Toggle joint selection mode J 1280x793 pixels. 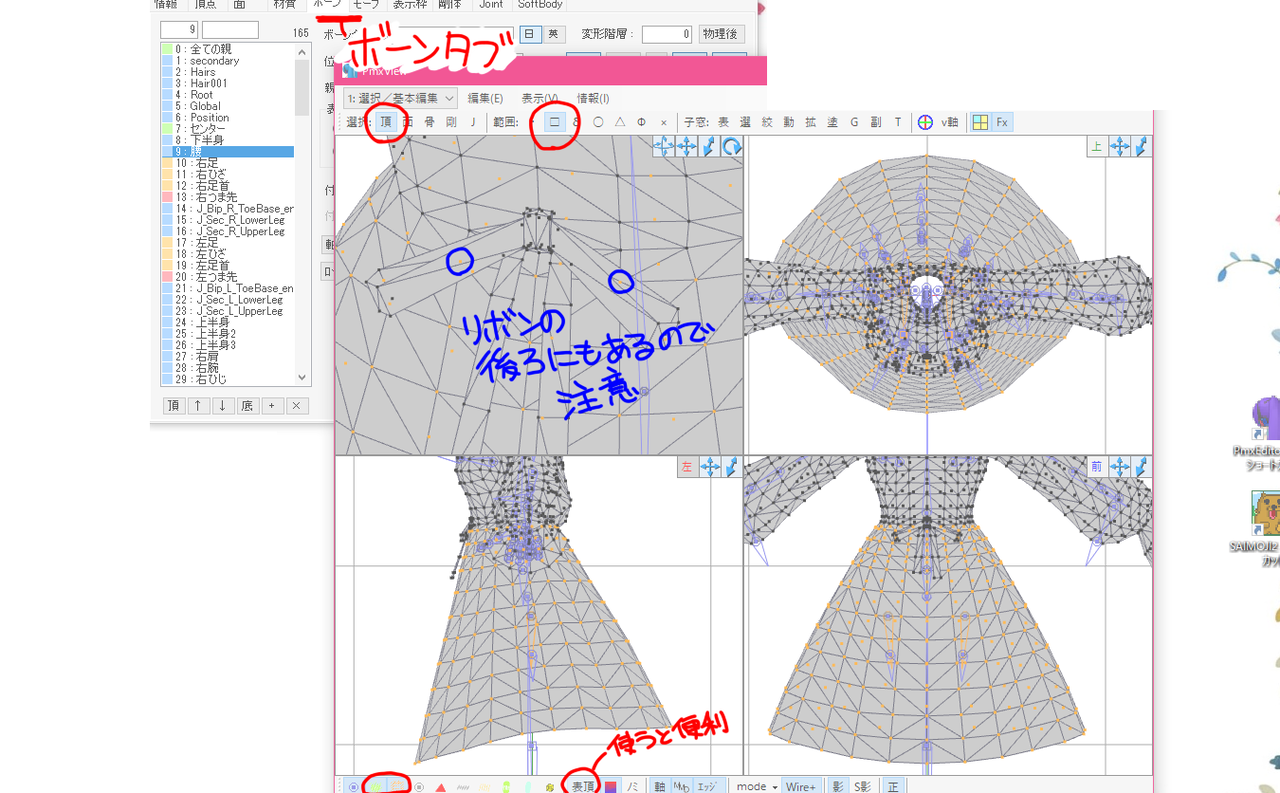pyautogui.click(x=473, y=122)
